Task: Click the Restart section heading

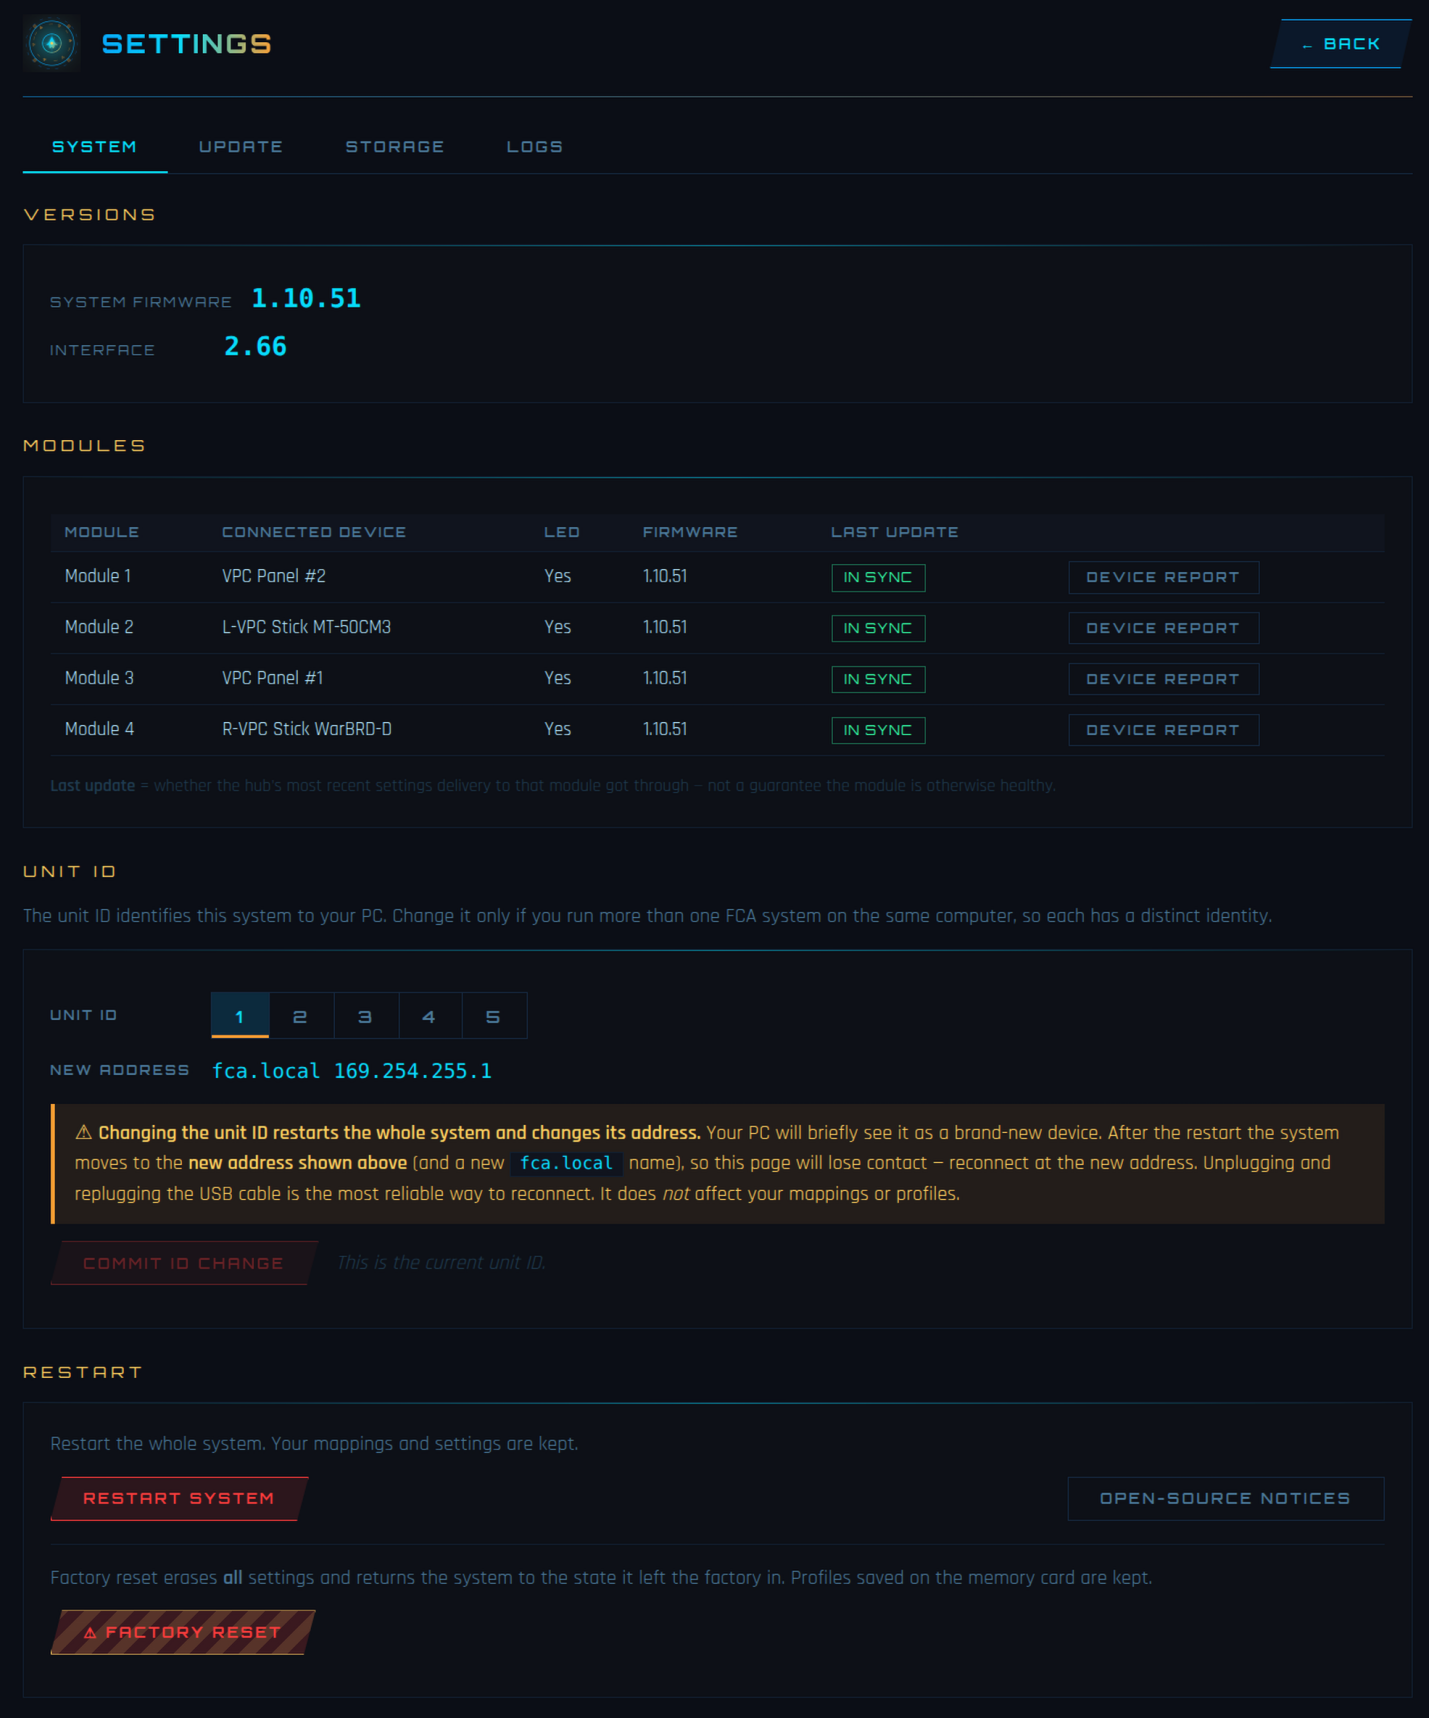Action: tap(83, 1372)
